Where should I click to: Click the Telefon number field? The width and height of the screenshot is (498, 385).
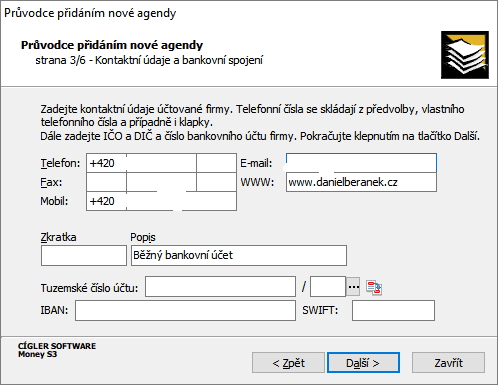pos(161,163)
